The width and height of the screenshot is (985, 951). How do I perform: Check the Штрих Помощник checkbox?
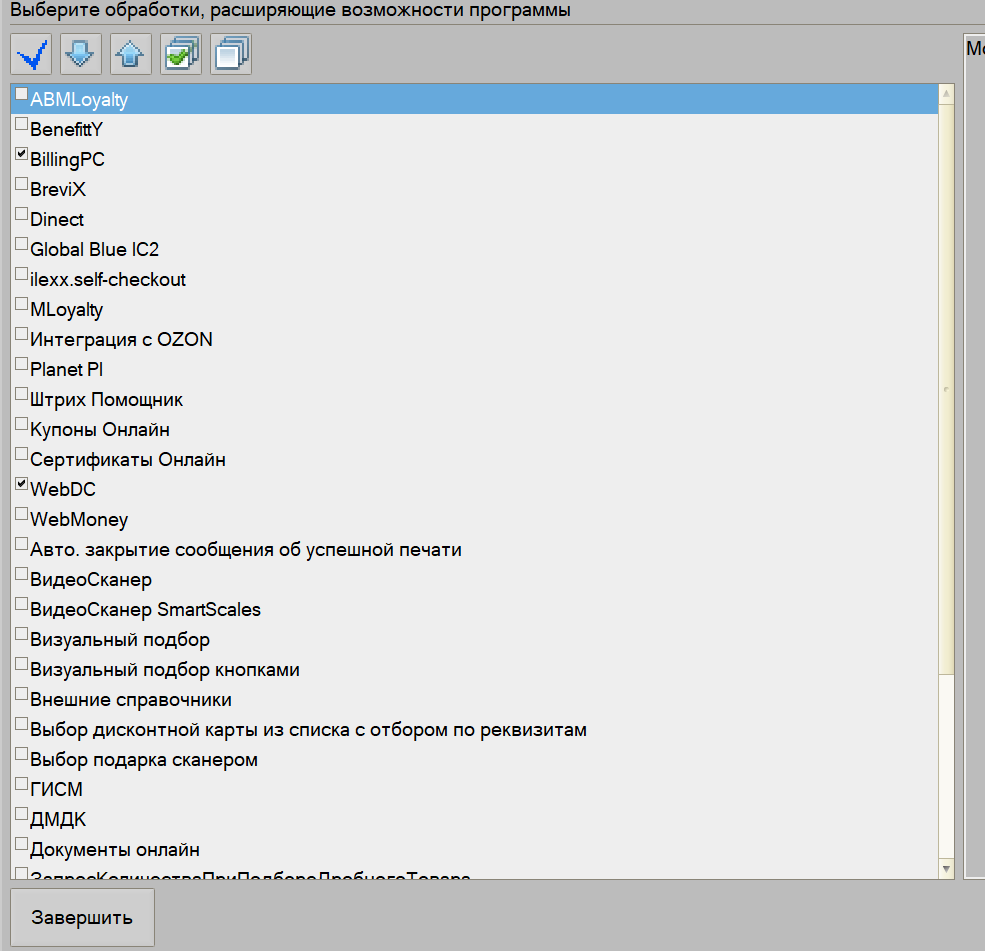click(21, 395)
